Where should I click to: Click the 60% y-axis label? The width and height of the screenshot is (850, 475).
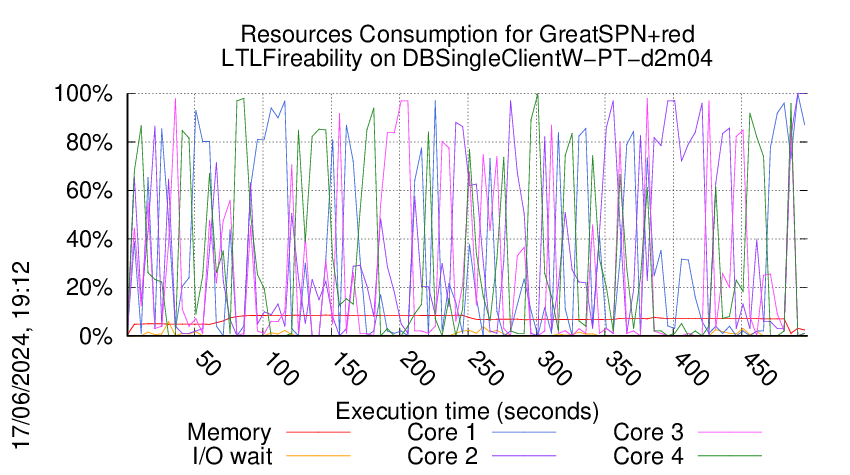[x=89, y=191]
